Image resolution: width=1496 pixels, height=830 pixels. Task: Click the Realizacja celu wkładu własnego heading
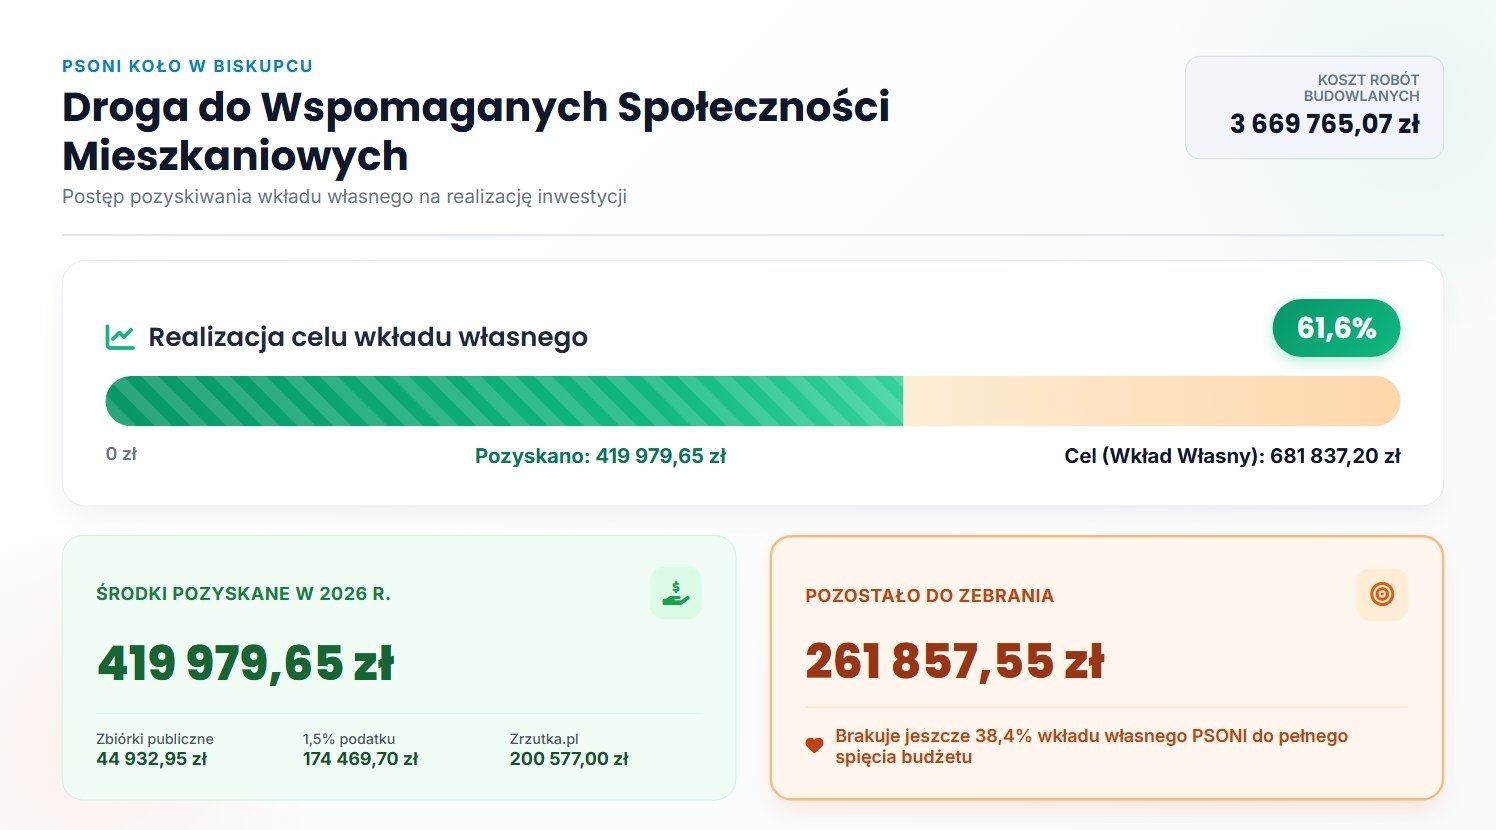[x=368, y=337]
